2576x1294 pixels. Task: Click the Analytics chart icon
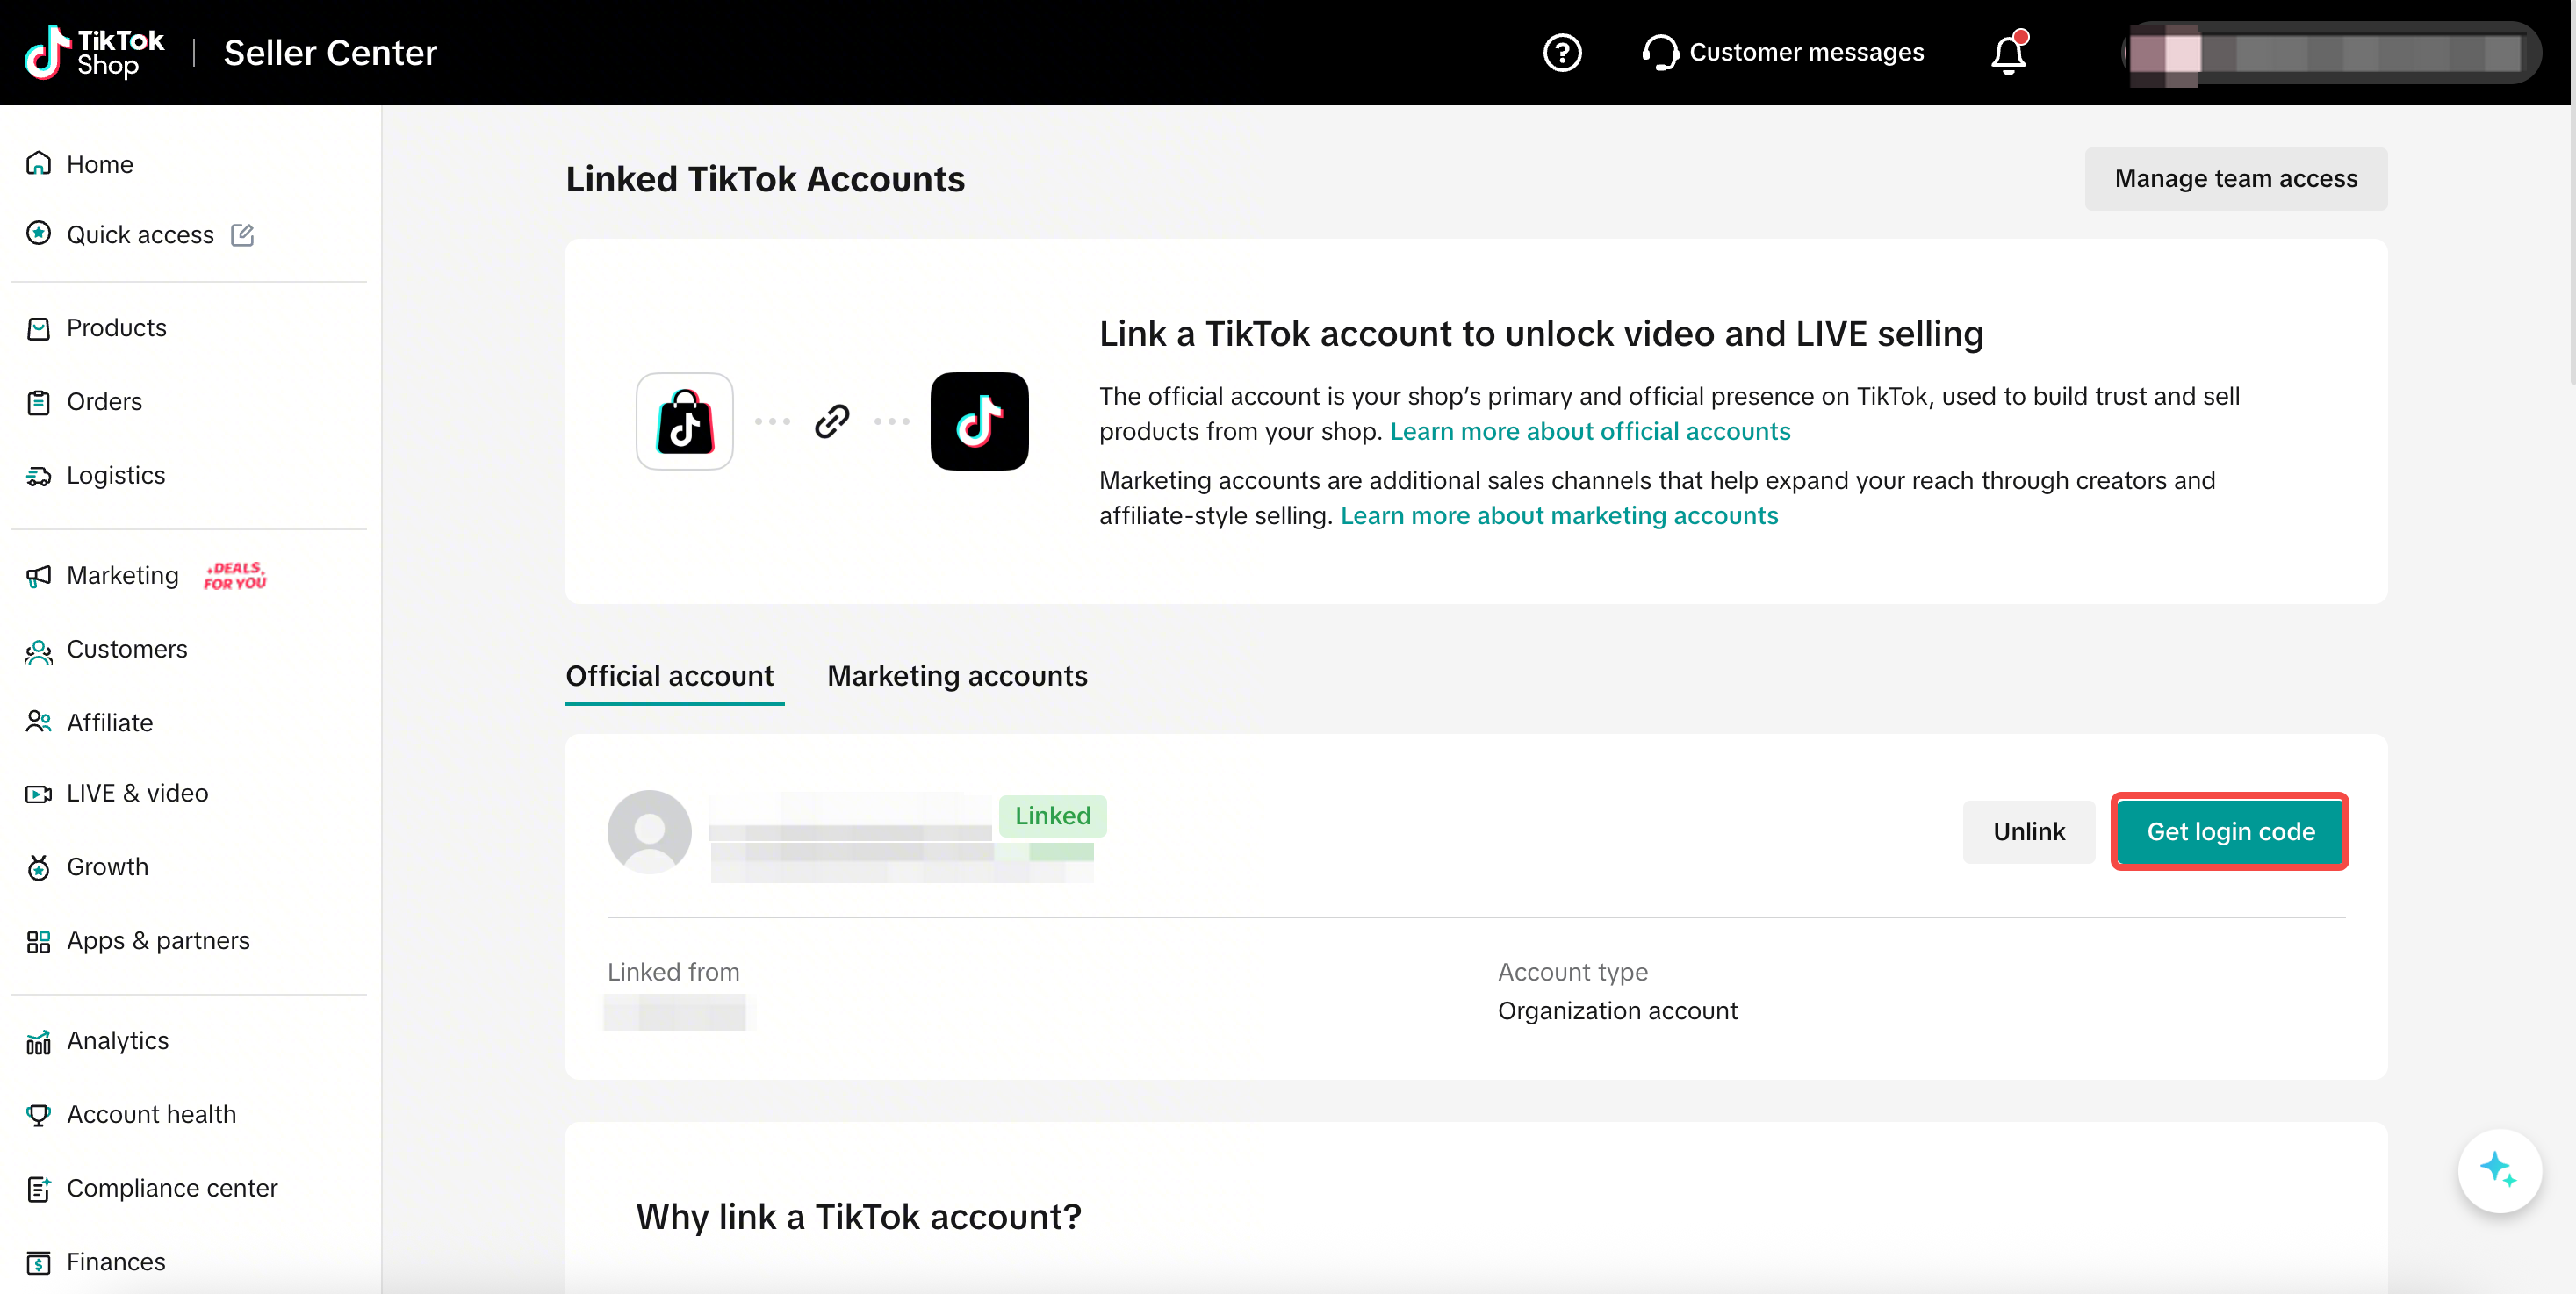(38, 1042)
